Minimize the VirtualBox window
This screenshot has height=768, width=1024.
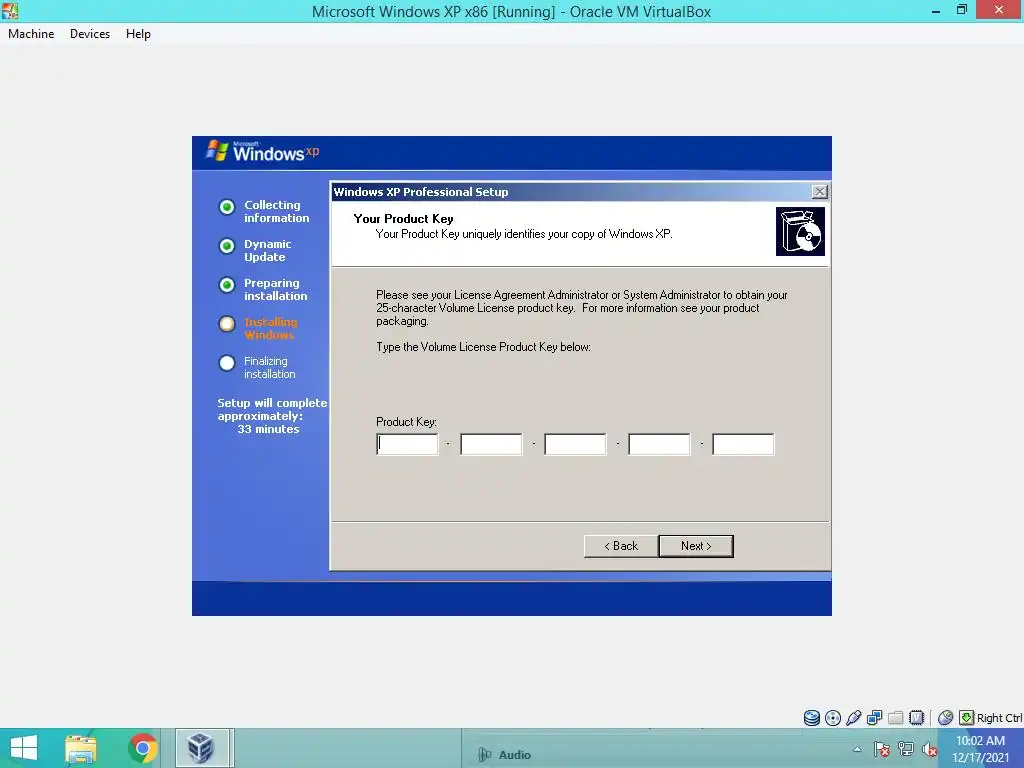[x=935, y=10]
